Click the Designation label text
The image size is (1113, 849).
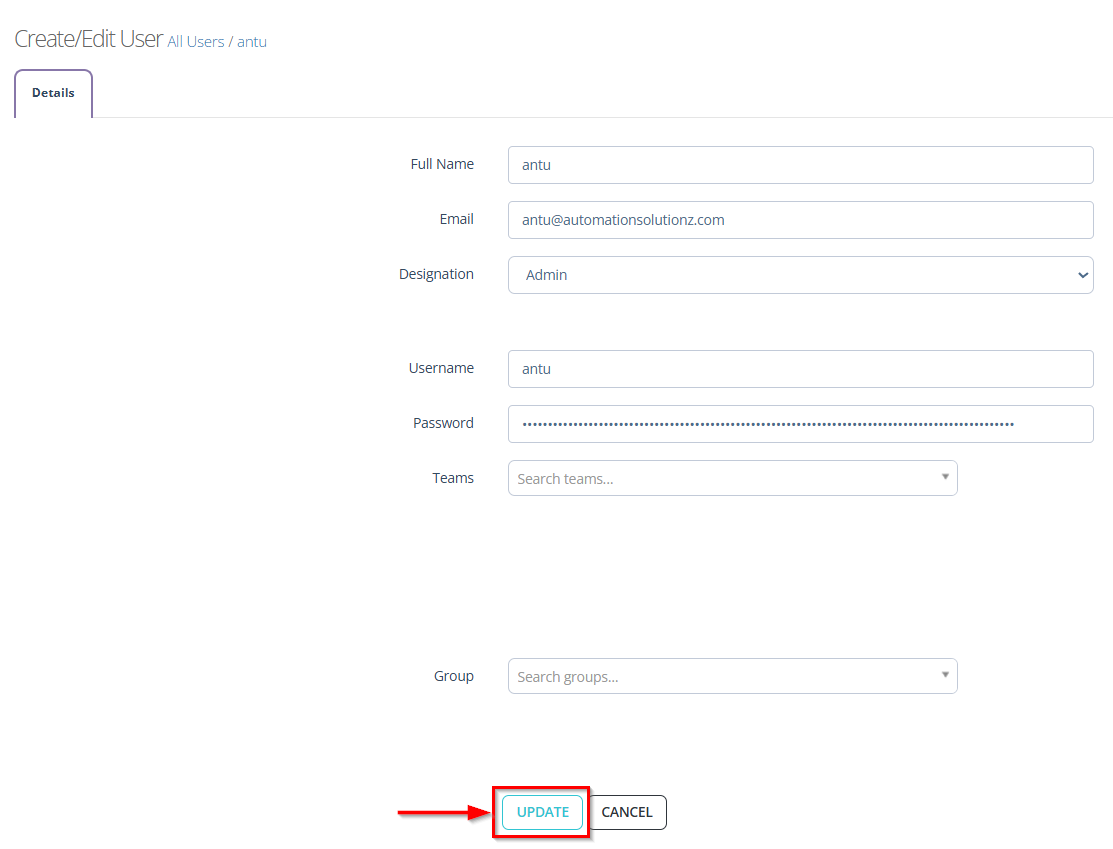pyautogui.click(x=436, y=274)
